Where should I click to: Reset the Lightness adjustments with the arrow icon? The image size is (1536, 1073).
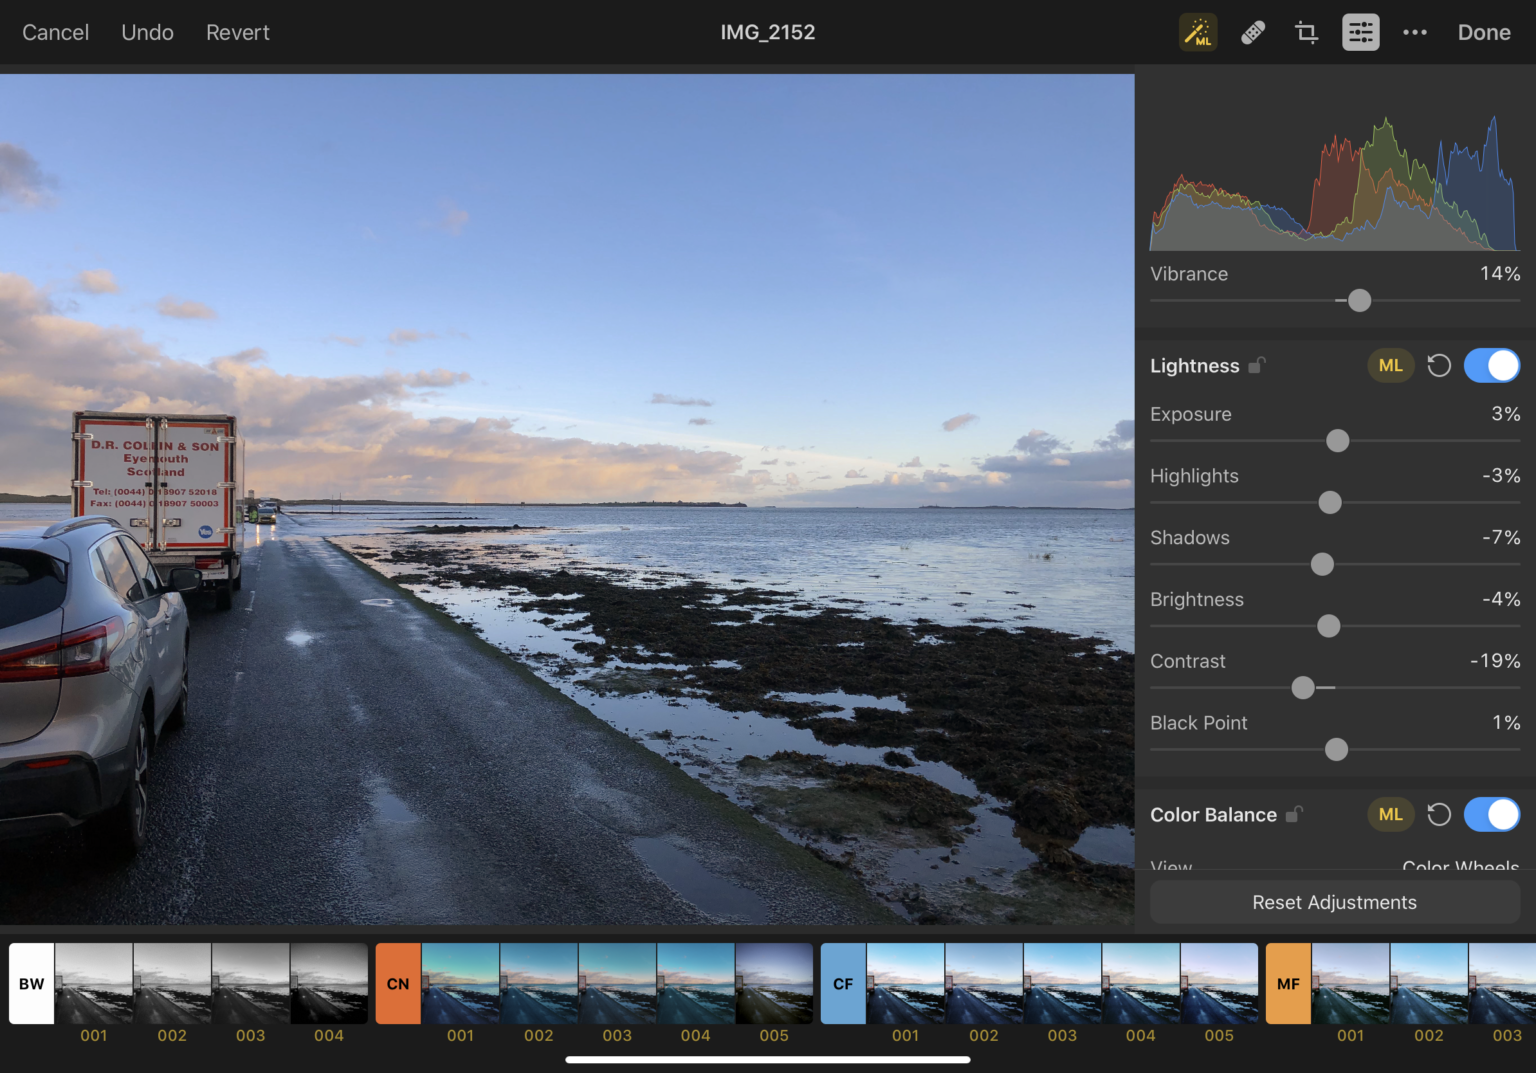pyautogui.click(x=1439, y=365)
